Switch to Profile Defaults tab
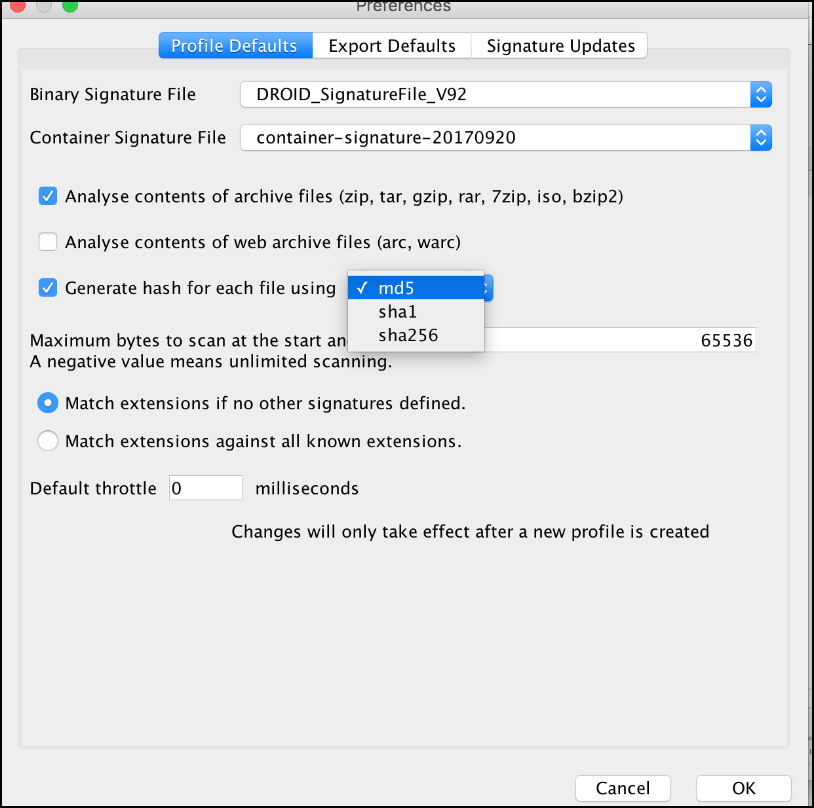Image resolution: width=814 pixels, height=808 pixels. point(234,46)
